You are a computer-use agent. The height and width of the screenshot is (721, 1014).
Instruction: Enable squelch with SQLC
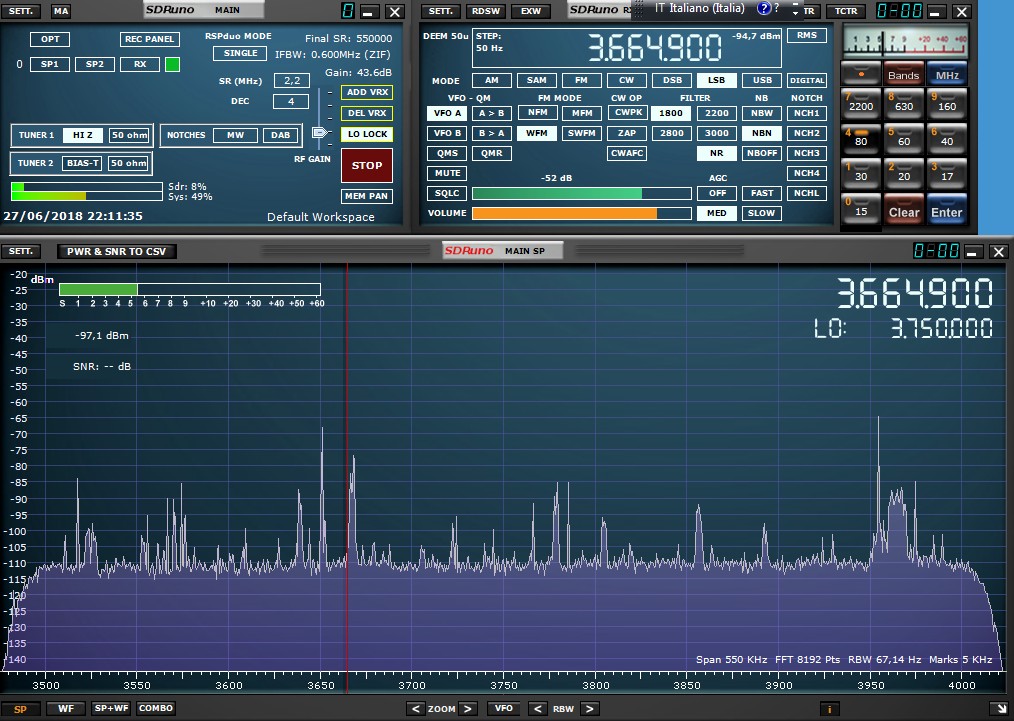tap(447, 193)
